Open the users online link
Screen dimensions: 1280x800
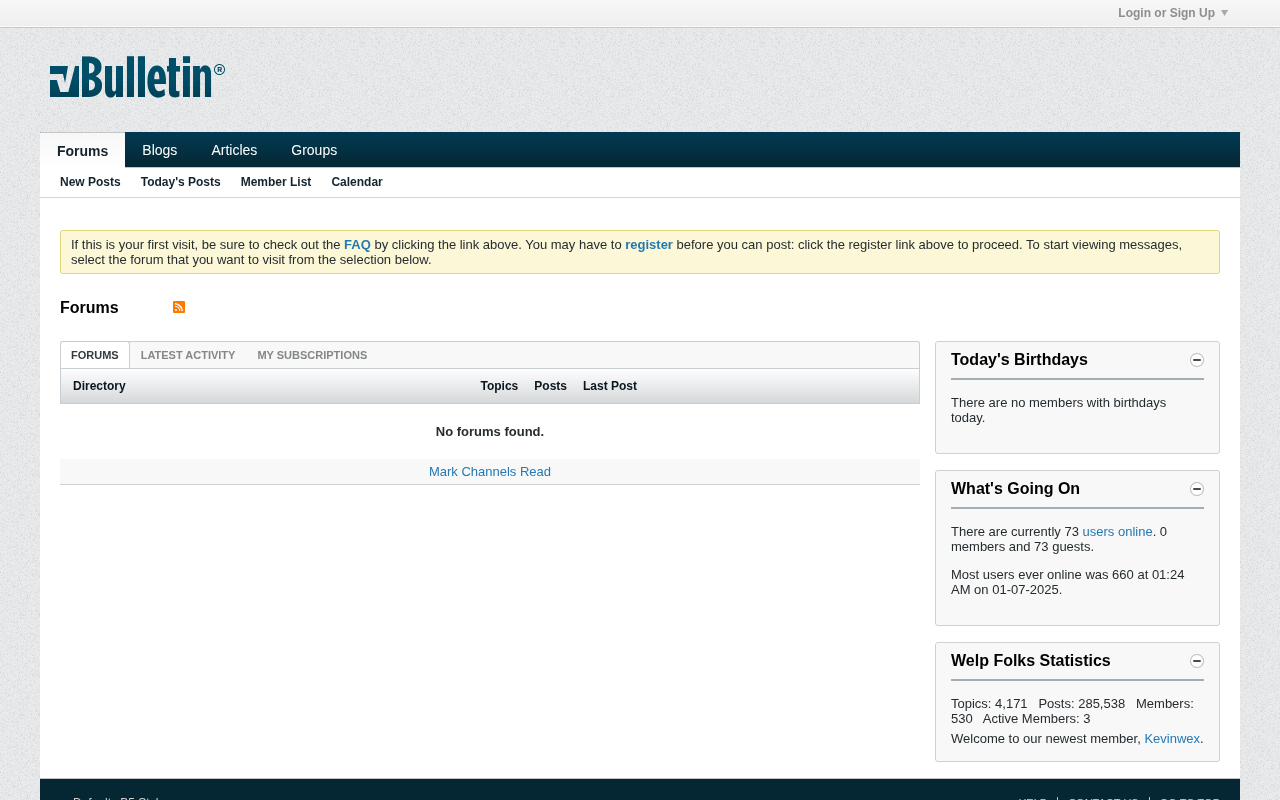pos(1117,532)
